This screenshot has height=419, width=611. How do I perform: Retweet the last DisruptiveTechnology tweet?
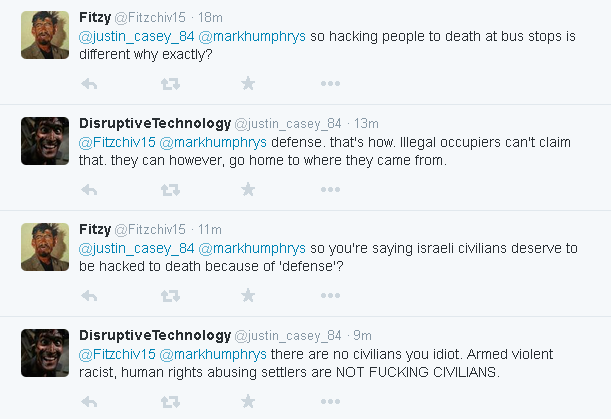[x=170, y=400]
